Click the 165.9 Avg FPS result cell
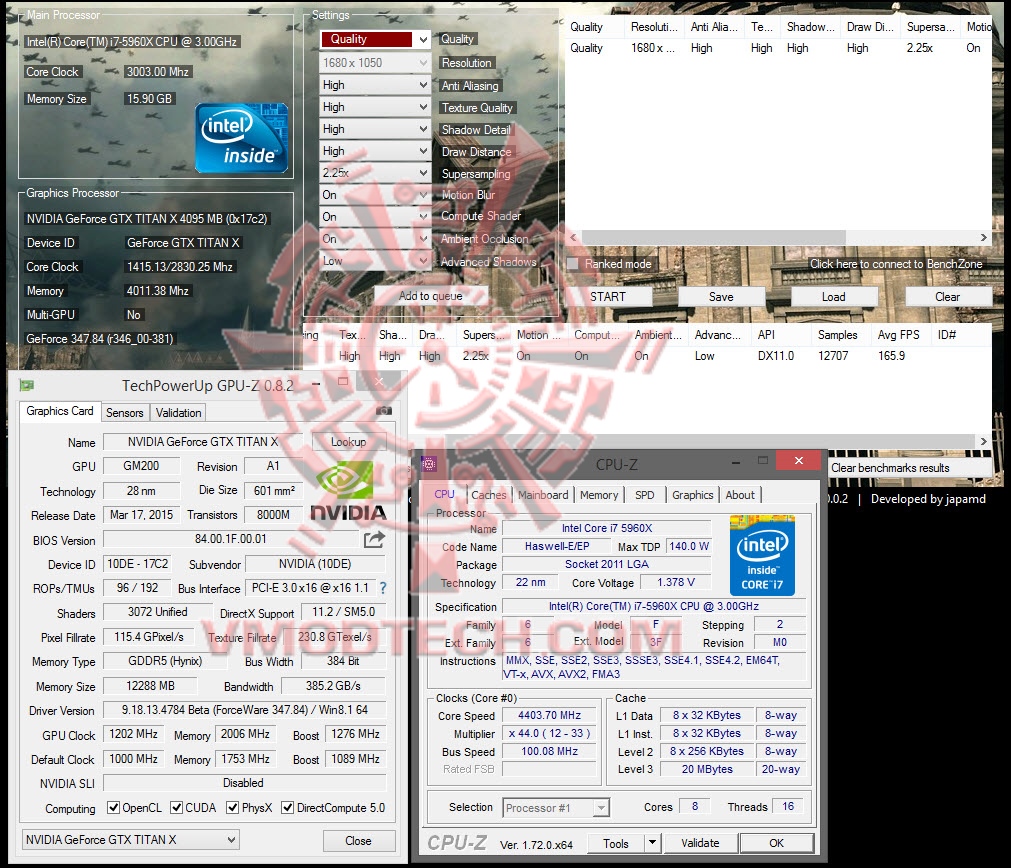 click(892, 355)
